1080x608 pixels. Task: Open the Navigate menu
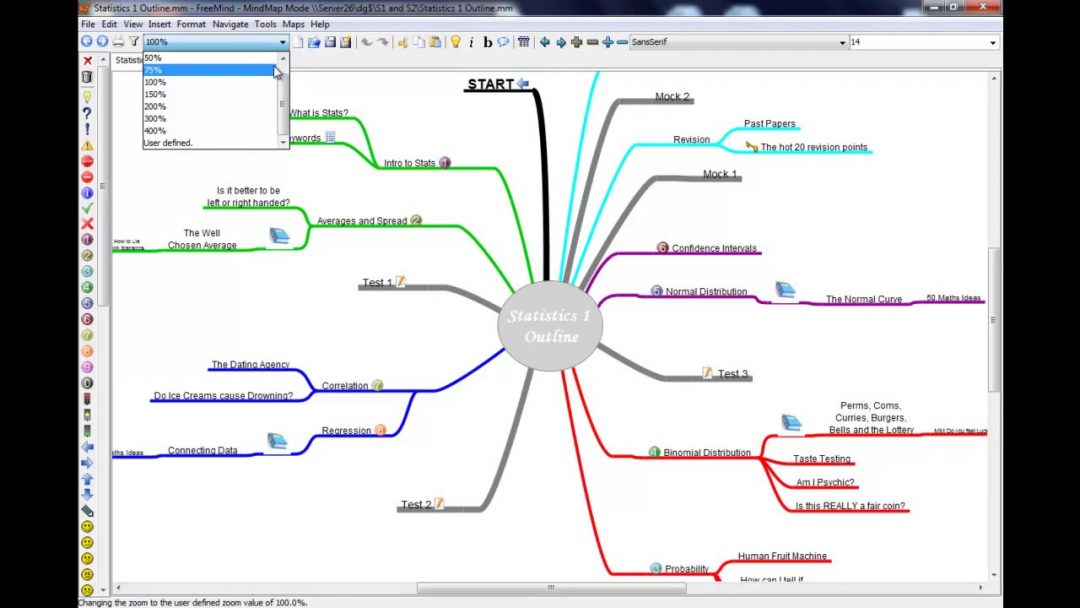[x=230, y=24]
